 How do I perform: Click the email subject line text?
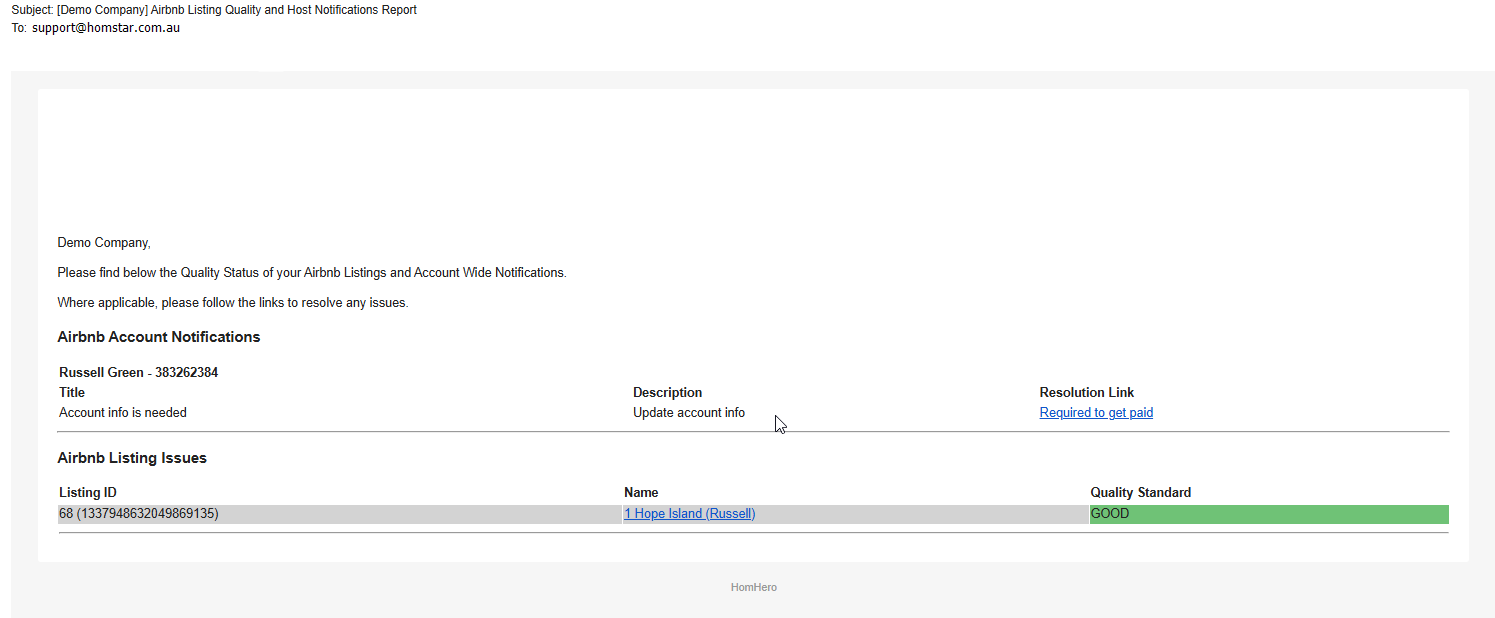coord(236,10)
